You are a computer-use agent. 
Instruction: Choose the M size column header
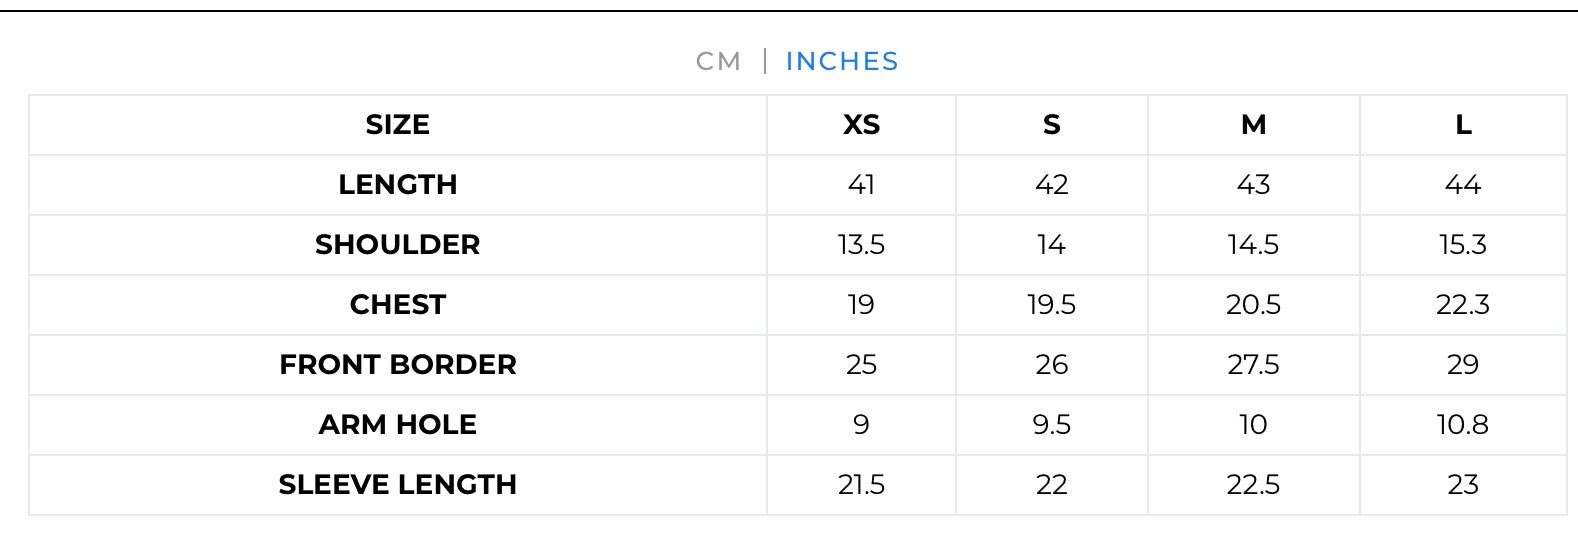click(x=1253, y=125)
